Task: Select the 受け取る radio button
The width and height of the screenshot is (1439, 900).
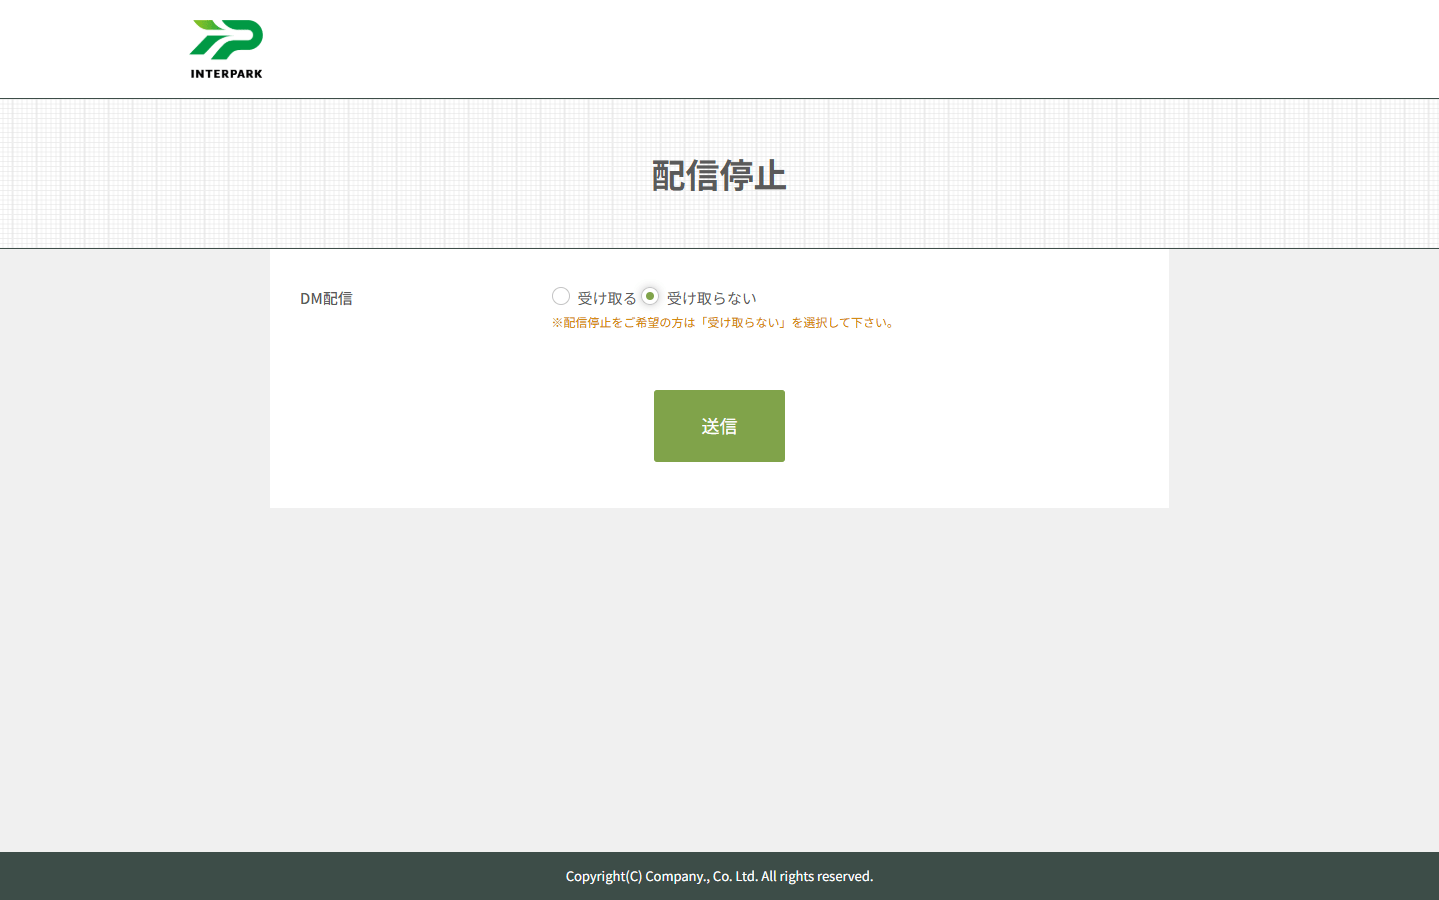Action: tap(561, 296)
